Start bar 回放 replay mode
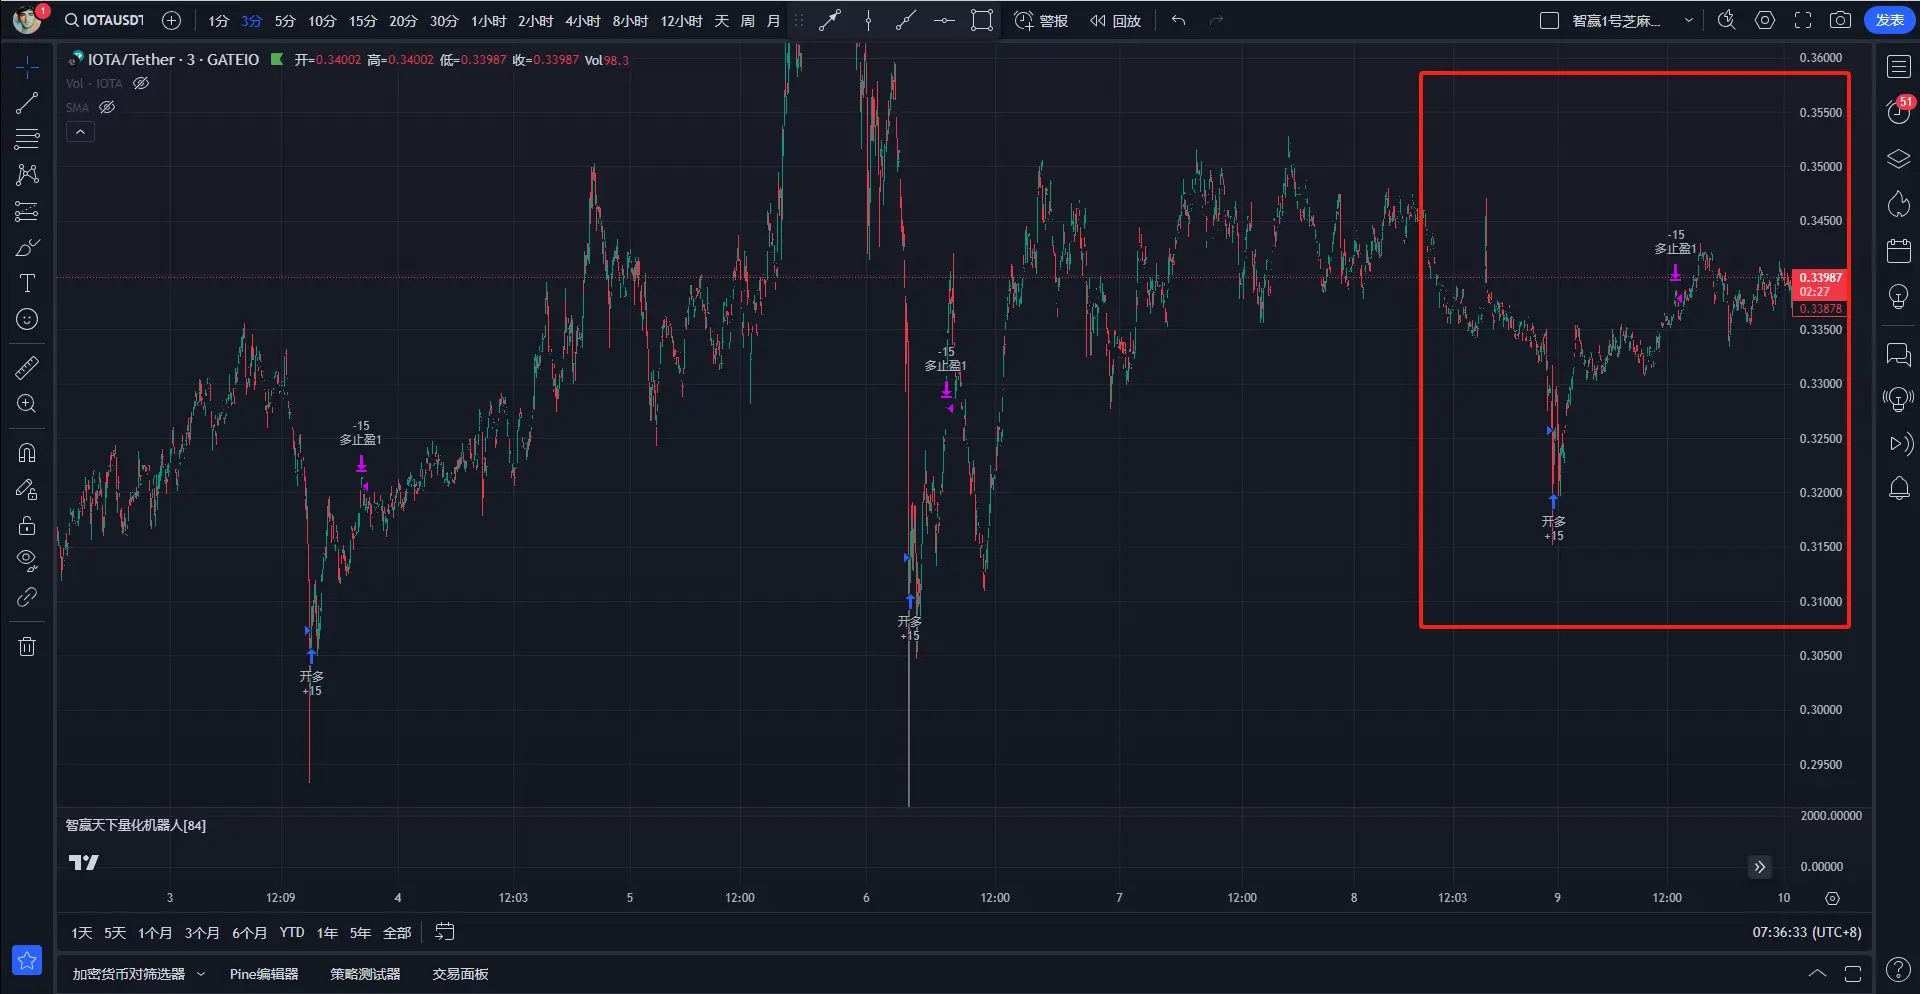The height and width of the screenshot is (994, 1920). tap(1115, 20)
